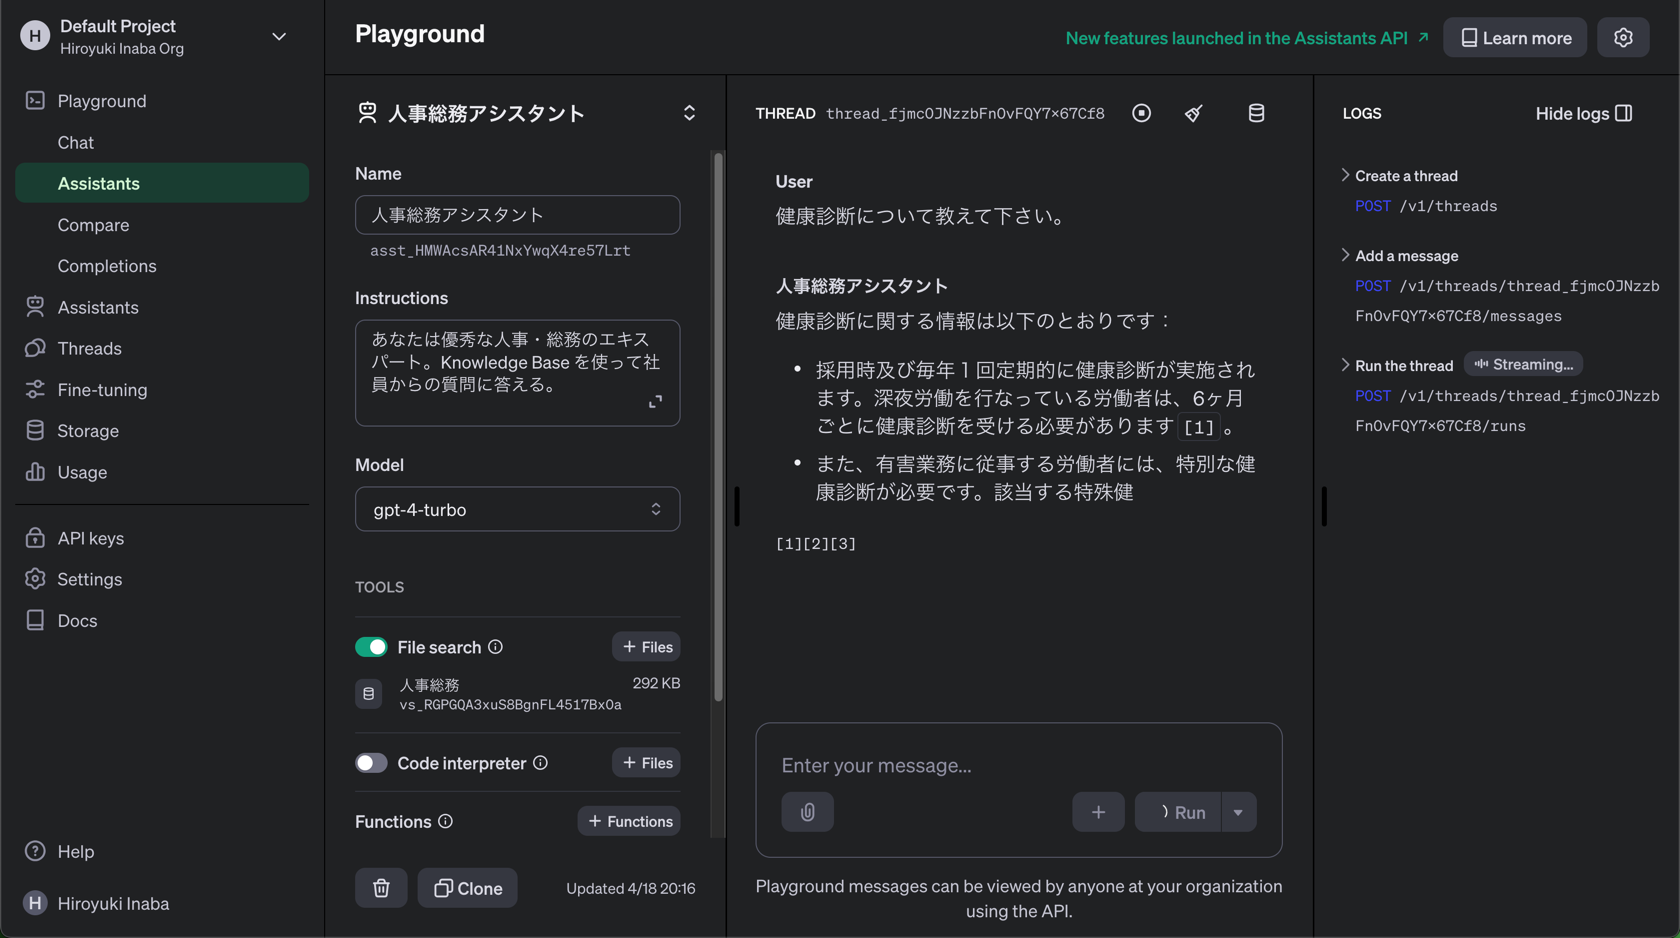This screenshot has width=1680, height=938.
Task: Open the thread storage database icon
Action: [1256, 113]
